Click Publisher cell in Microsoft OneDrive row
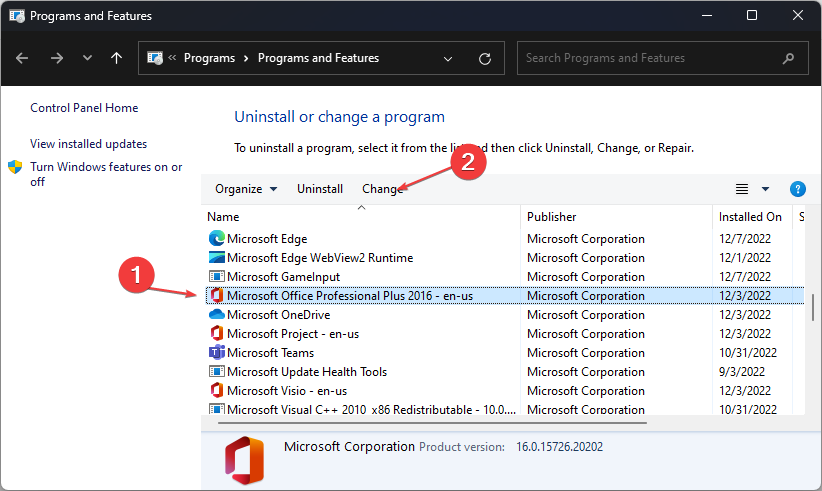The height and width of the screenshot is (491, 822). click(x=586, y=315)
